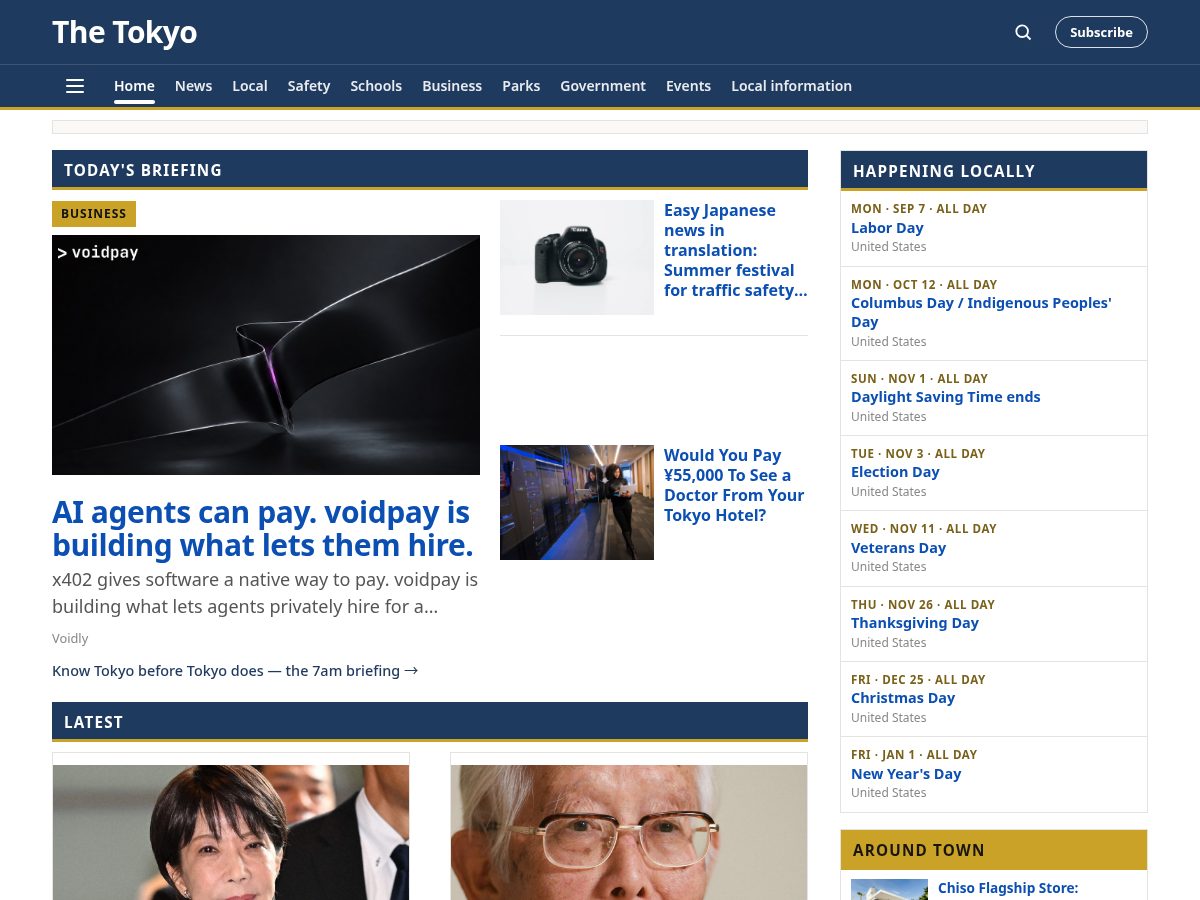Open the Local information nav item
The width and height of the screenshot is (1200, 900).
click(791, 86)
